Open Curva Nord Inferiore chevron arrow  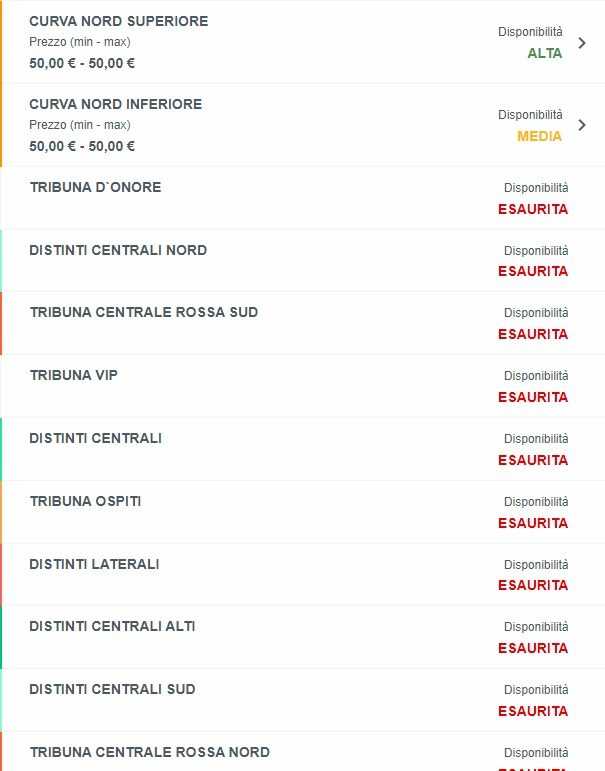[583, 126]
